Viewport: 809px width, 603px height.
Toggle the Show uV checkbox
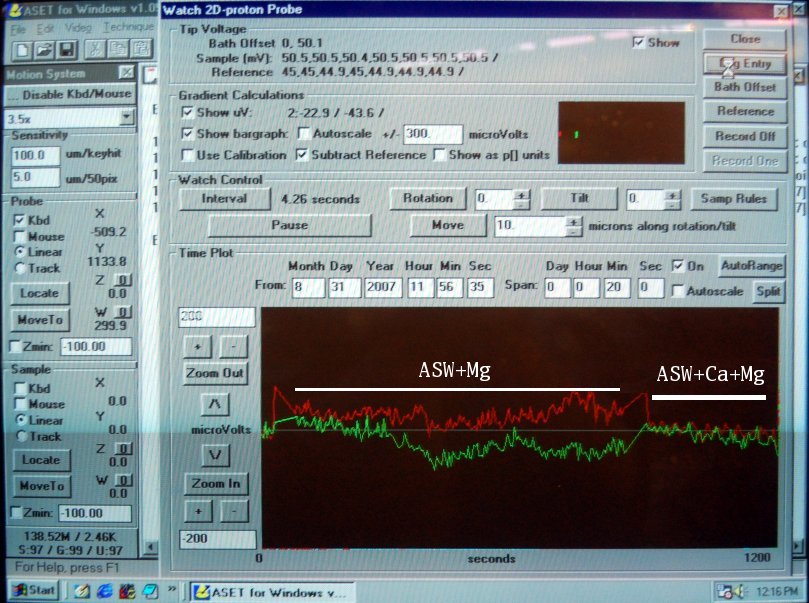coord(187,112)
